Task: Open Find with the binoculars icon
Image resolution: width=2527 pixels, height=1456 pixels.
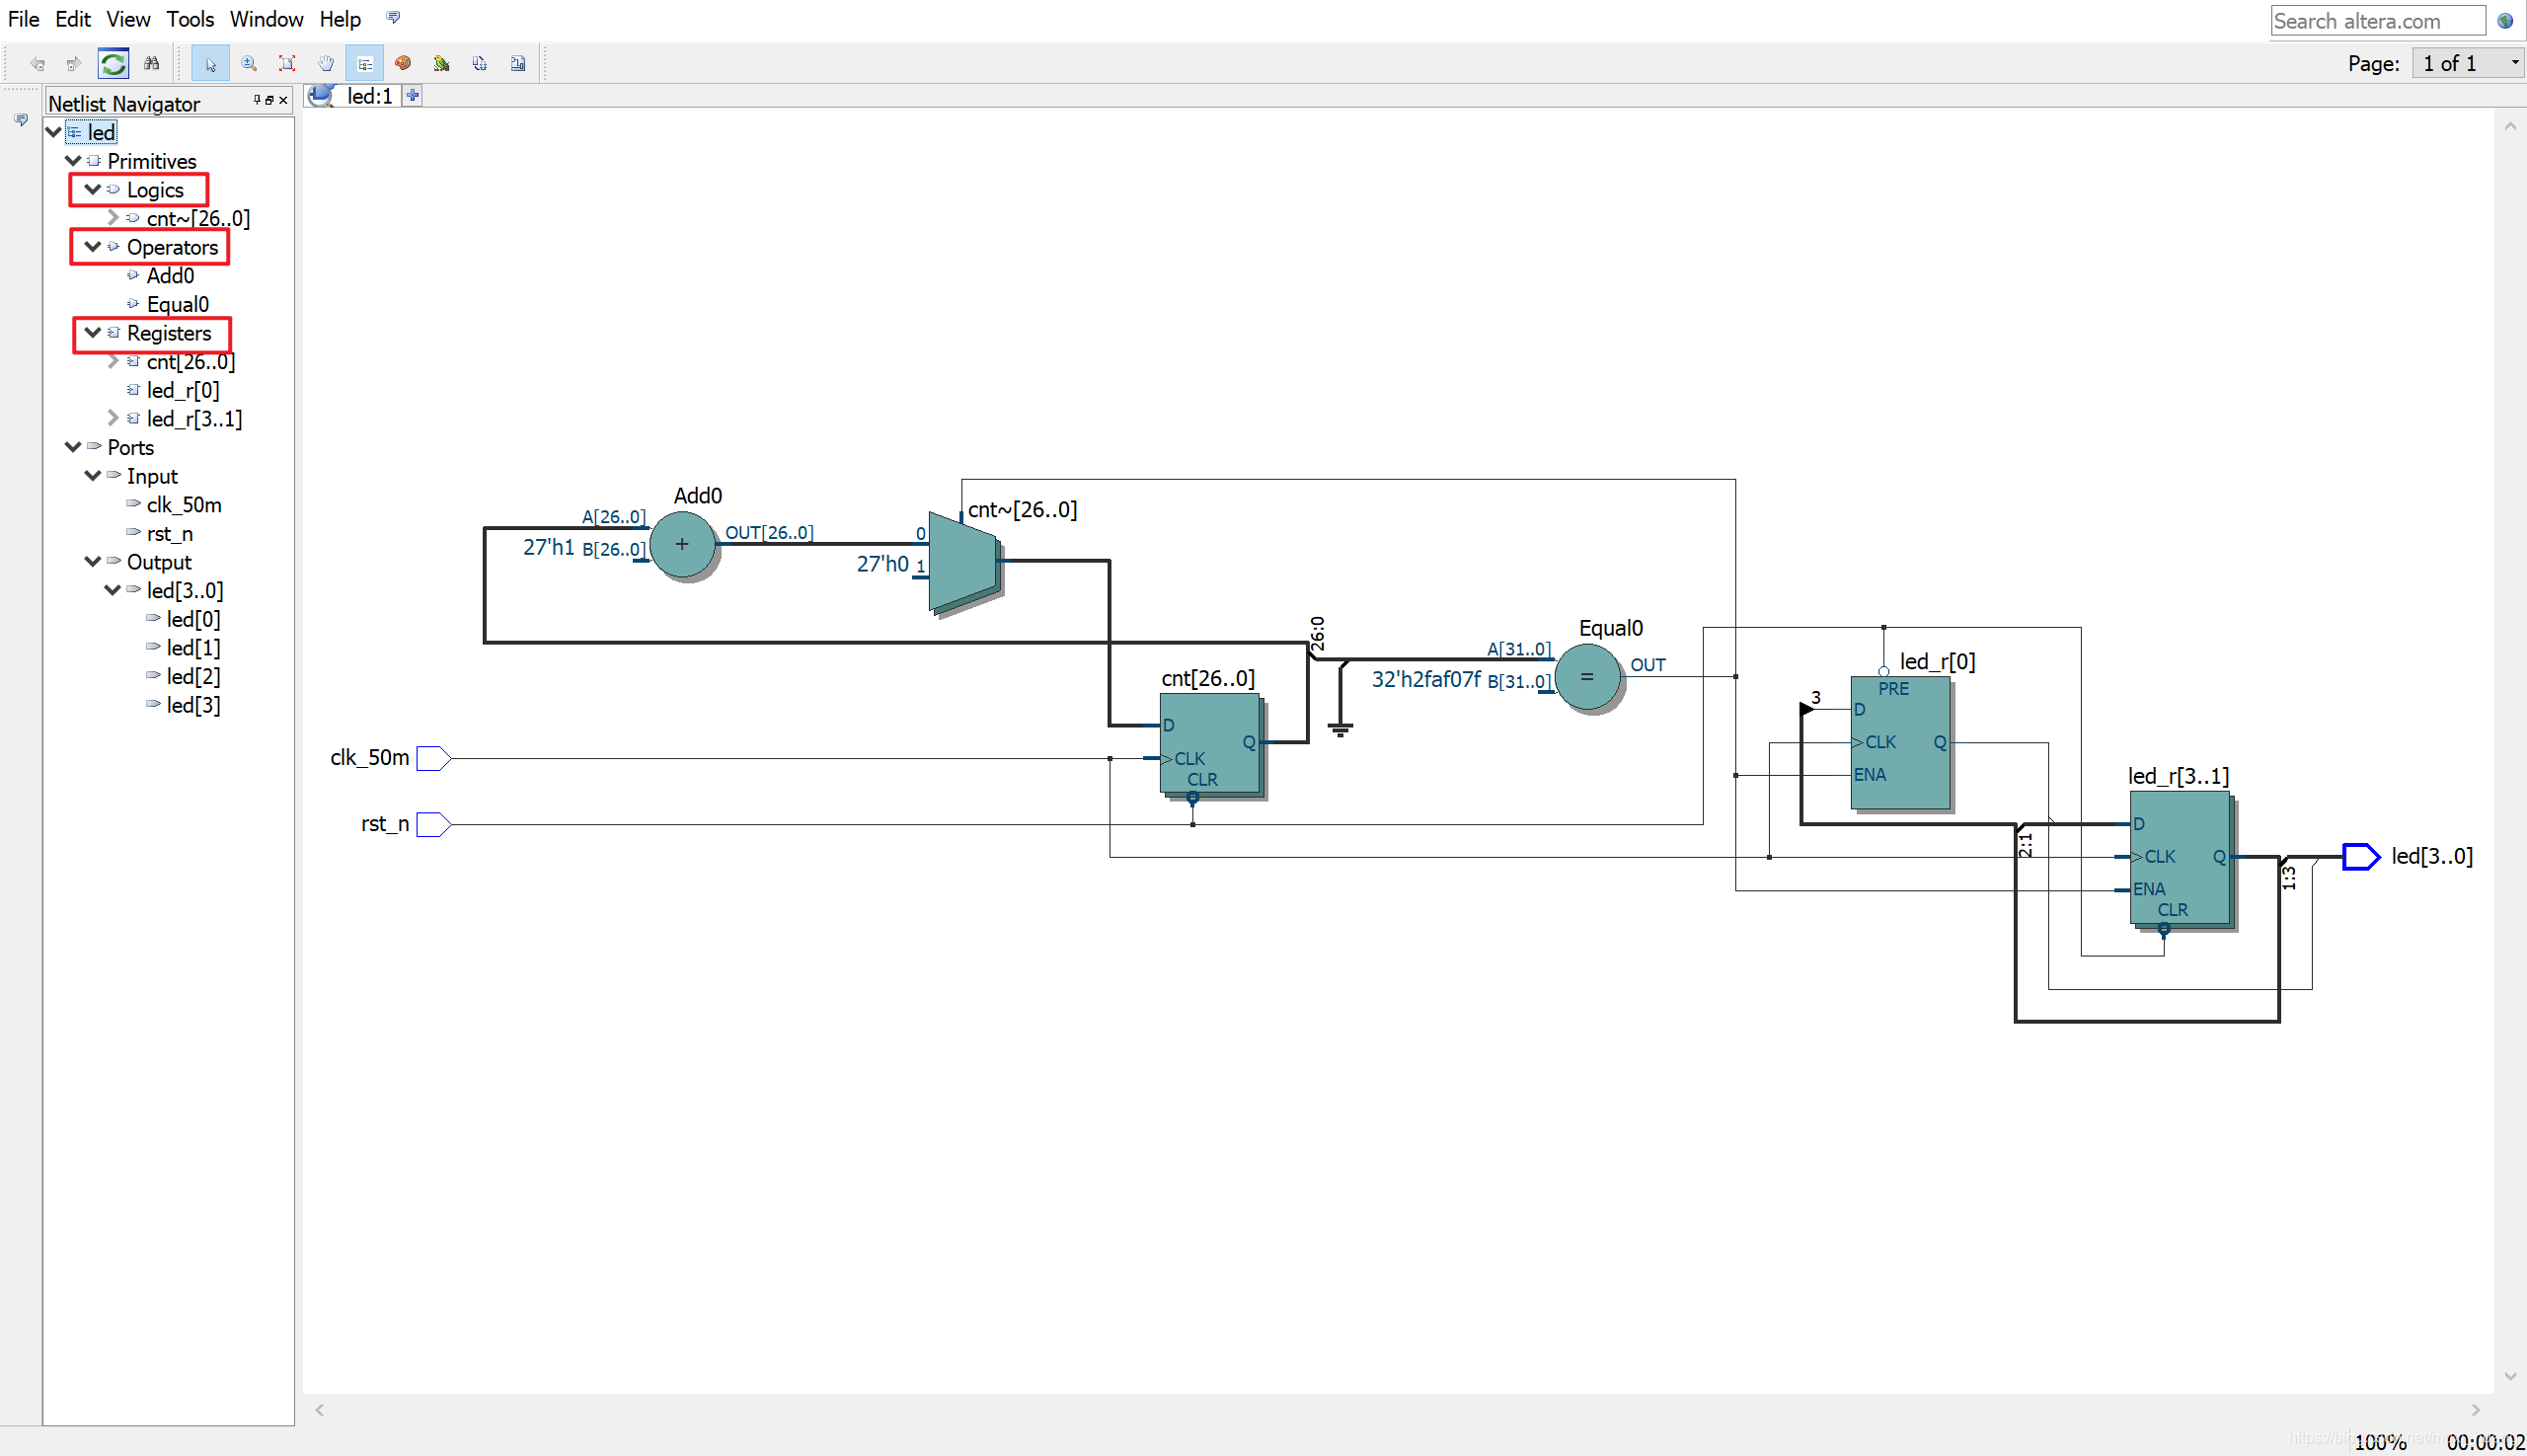Action: pyautogui.click(x=152, y=64)
